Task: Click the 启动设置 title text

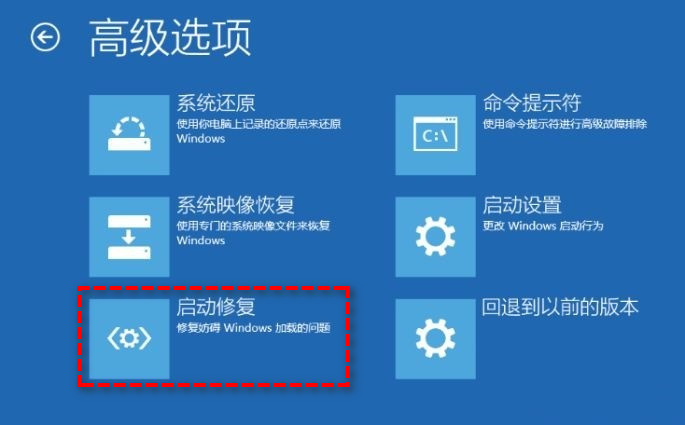Action: tap(522, 205)
